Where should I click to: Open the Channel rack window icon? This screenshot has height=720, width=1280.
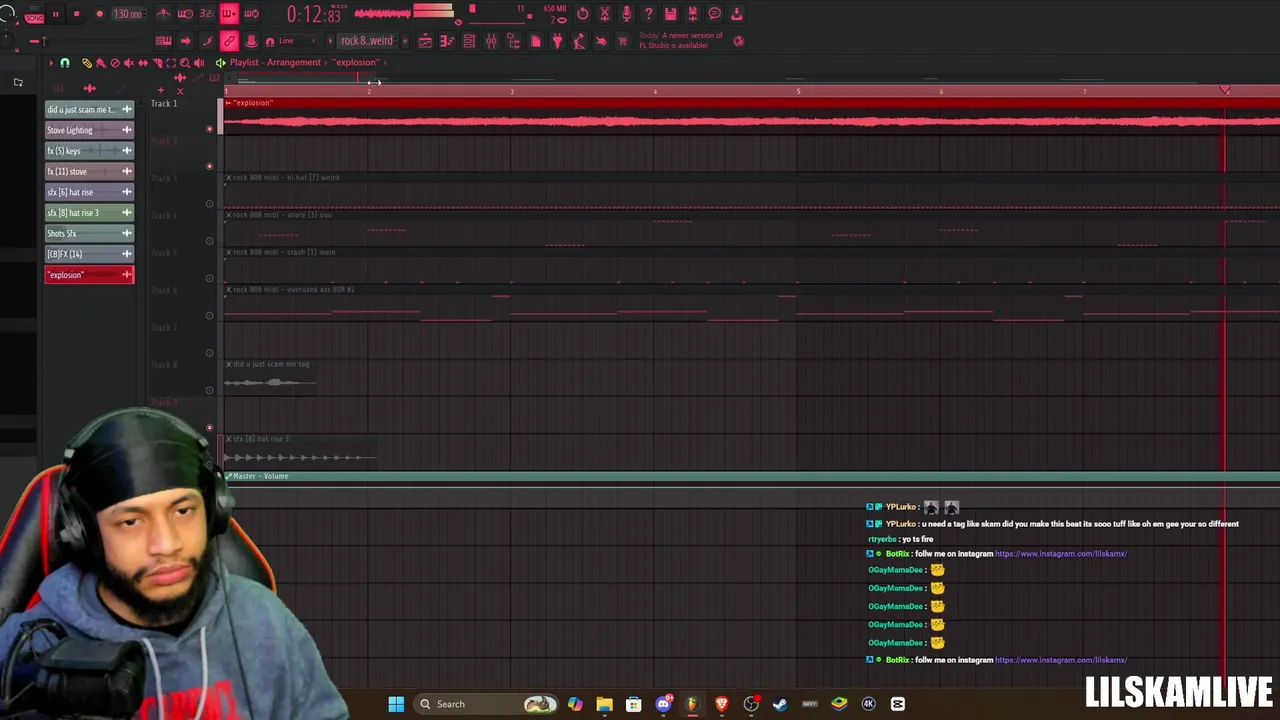pyautogui.click(x=469, y=41)
